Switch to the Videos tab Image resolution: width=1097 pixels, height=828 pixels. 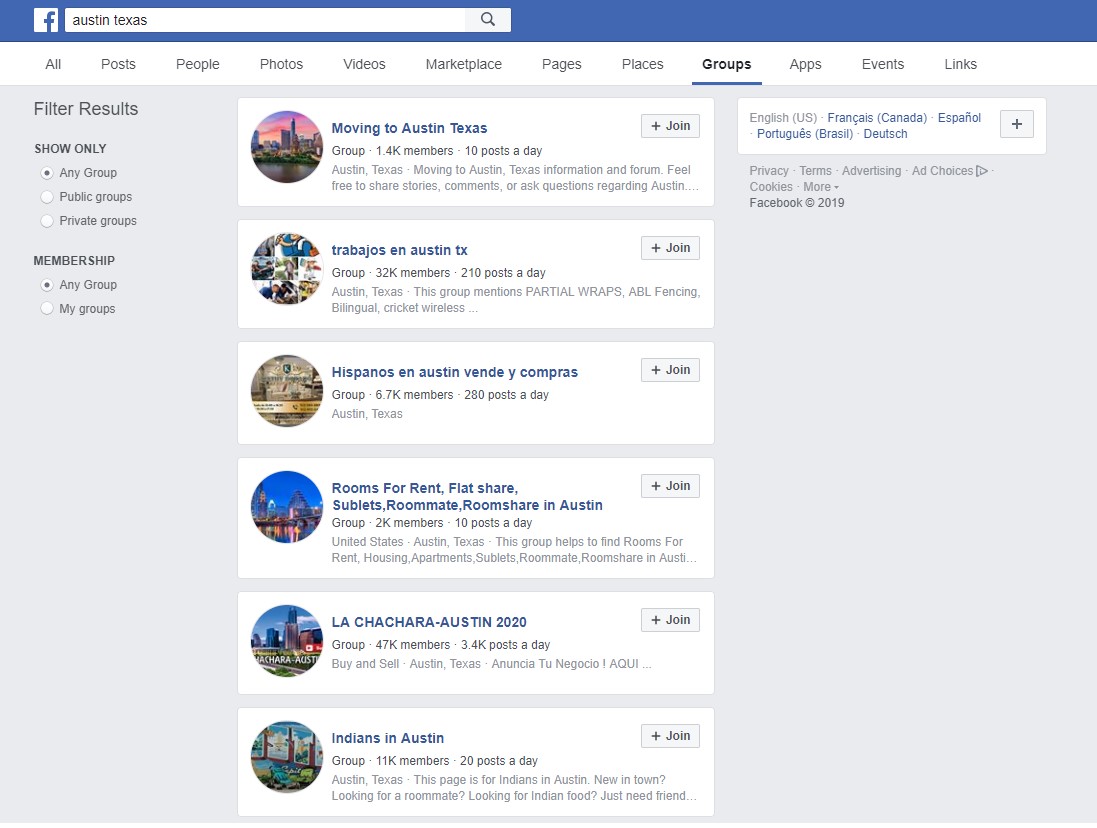(x=365, y=64)
